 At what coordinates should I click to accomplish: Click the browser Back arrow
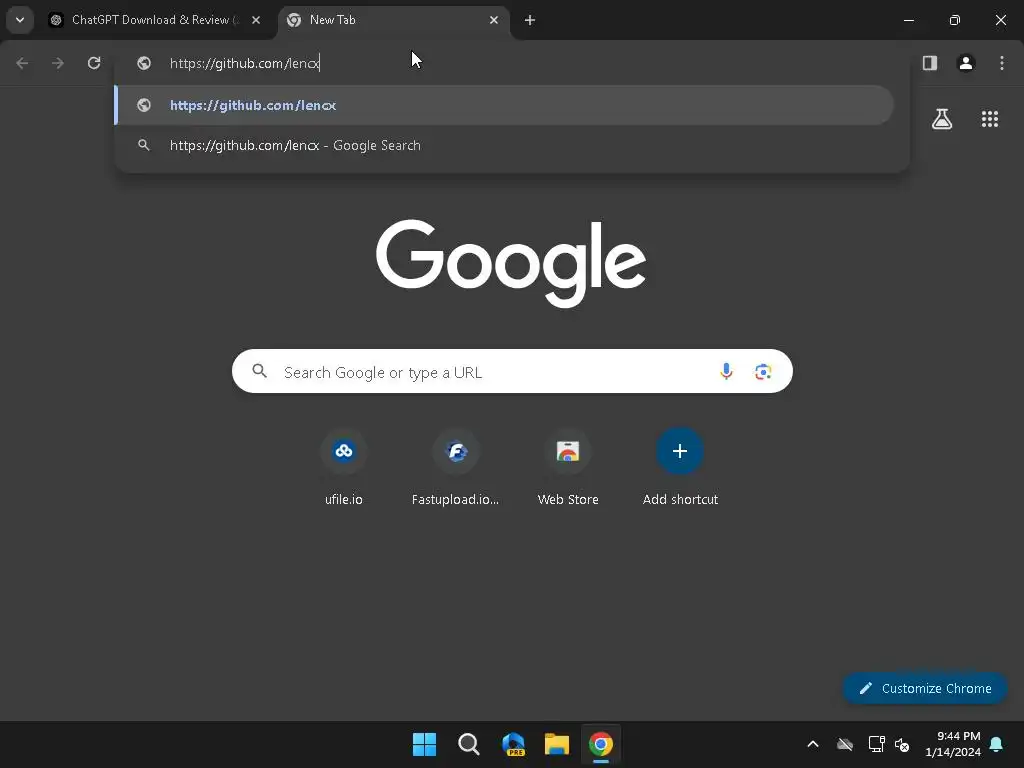pos(22,63)
